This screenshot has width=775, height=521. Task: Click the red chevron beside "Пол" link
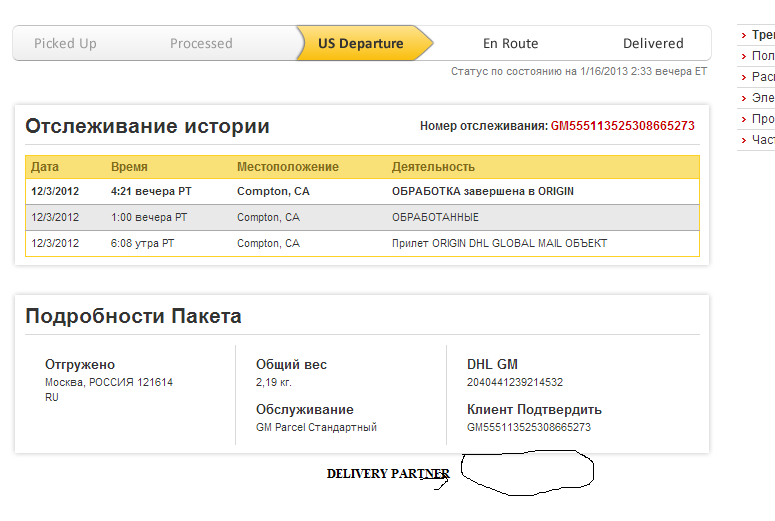[744, 56]
